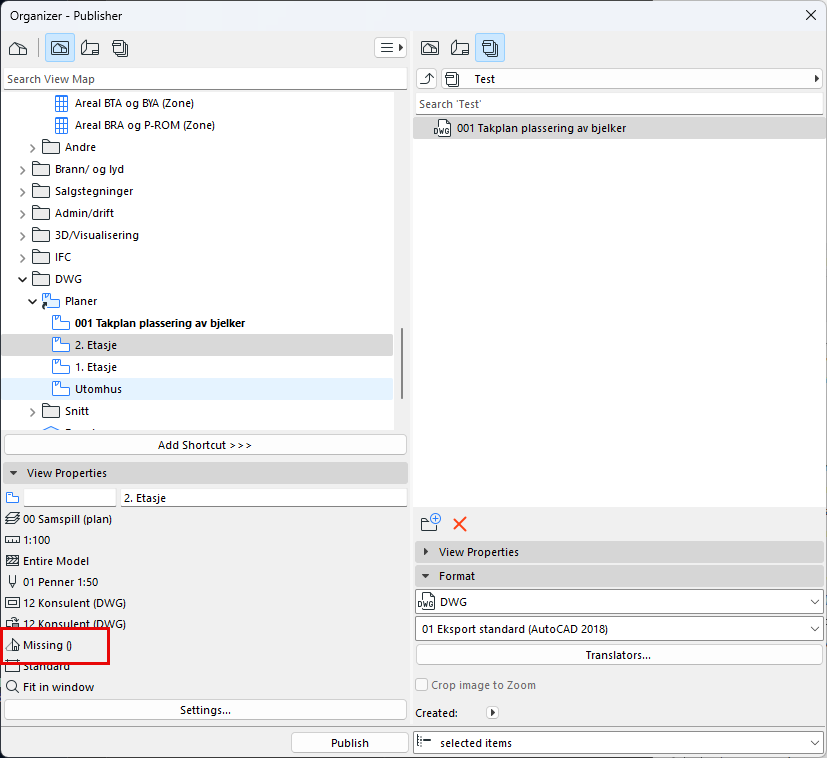Create new folder in publisher set
This screenshot has height=758, width=827.
point(431,523)
